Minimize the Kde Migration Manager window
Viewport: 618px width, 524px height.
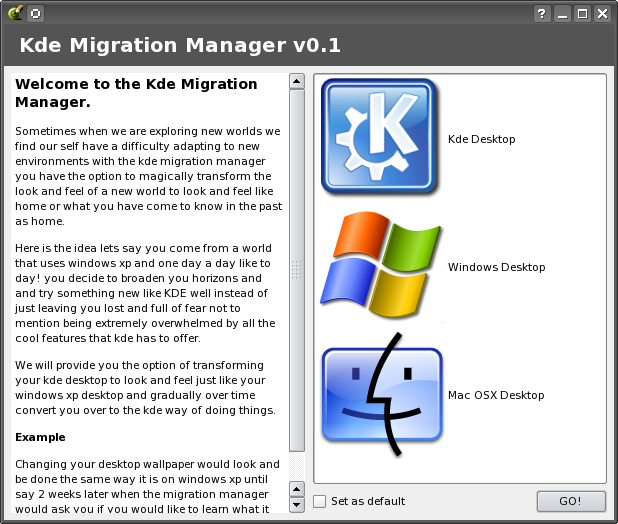coord(562,14)
